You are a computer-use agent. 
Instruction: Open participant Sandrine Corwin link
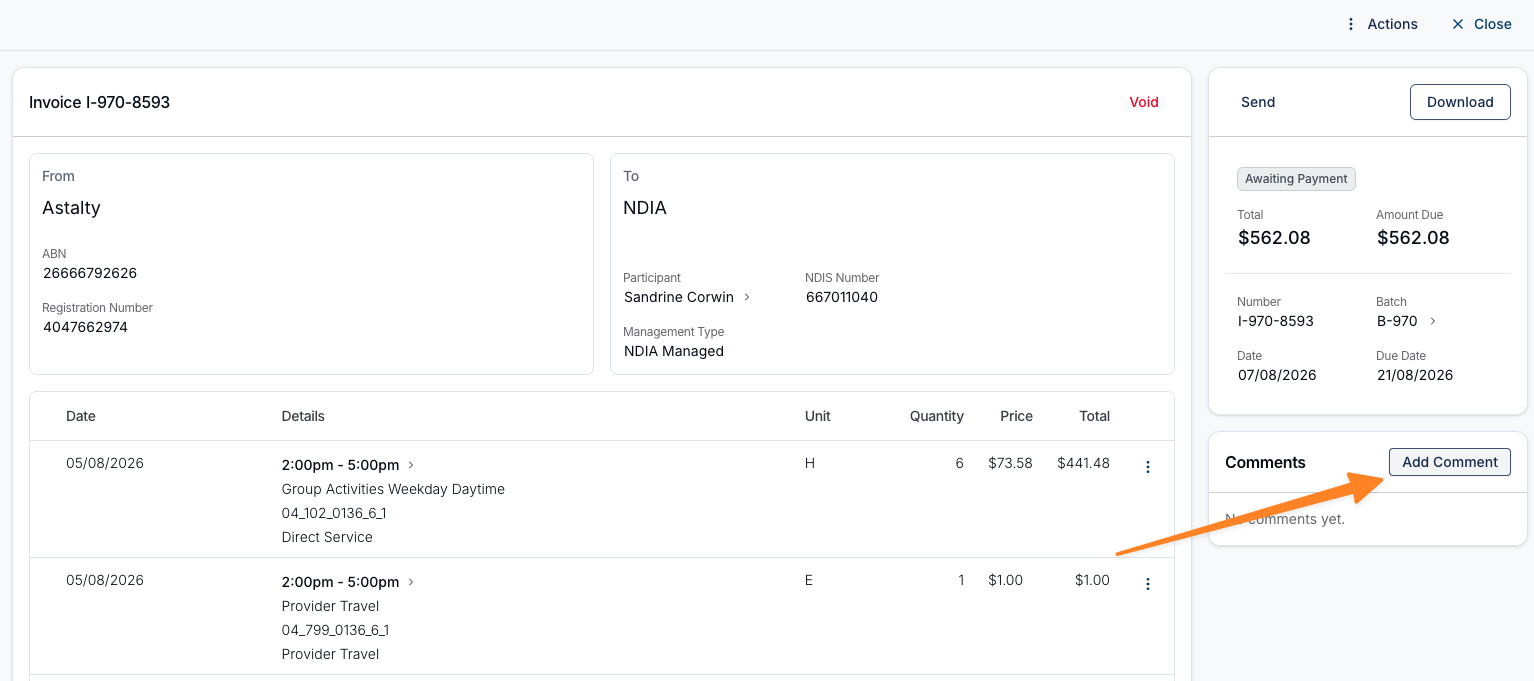679,297
